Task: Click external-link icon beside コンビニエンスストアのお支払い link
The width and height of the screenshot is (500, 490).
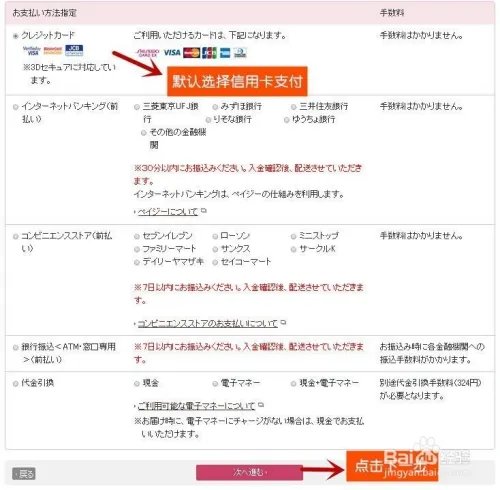Action: coord(283,322)
